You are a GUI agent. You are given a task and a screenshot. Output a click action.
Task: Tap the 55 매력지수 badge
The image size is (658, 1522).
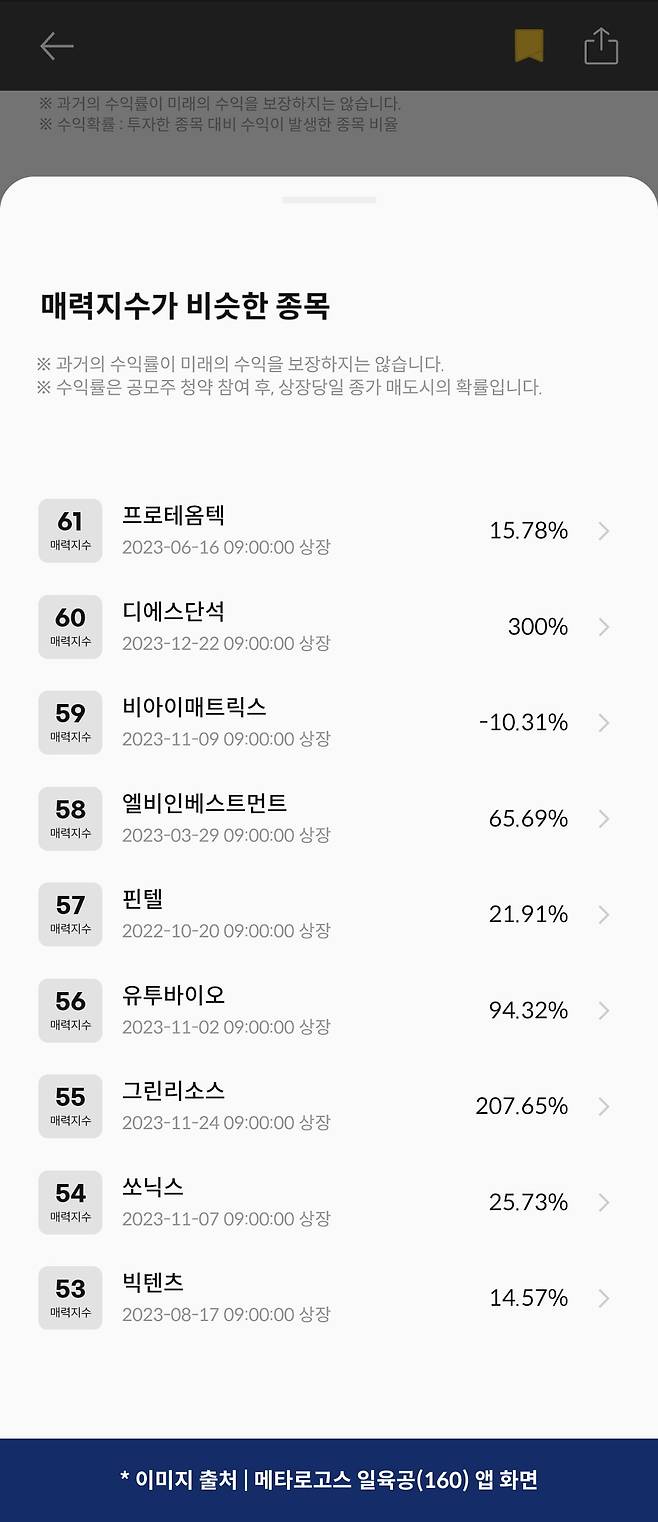click(x=70, y=1106)
